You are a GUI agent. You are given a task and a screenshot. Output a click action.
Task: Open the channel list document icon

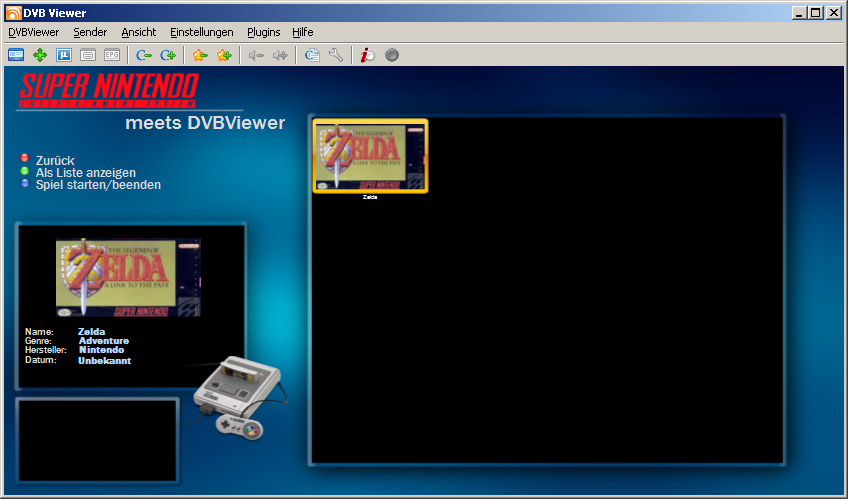coord(312,55)
